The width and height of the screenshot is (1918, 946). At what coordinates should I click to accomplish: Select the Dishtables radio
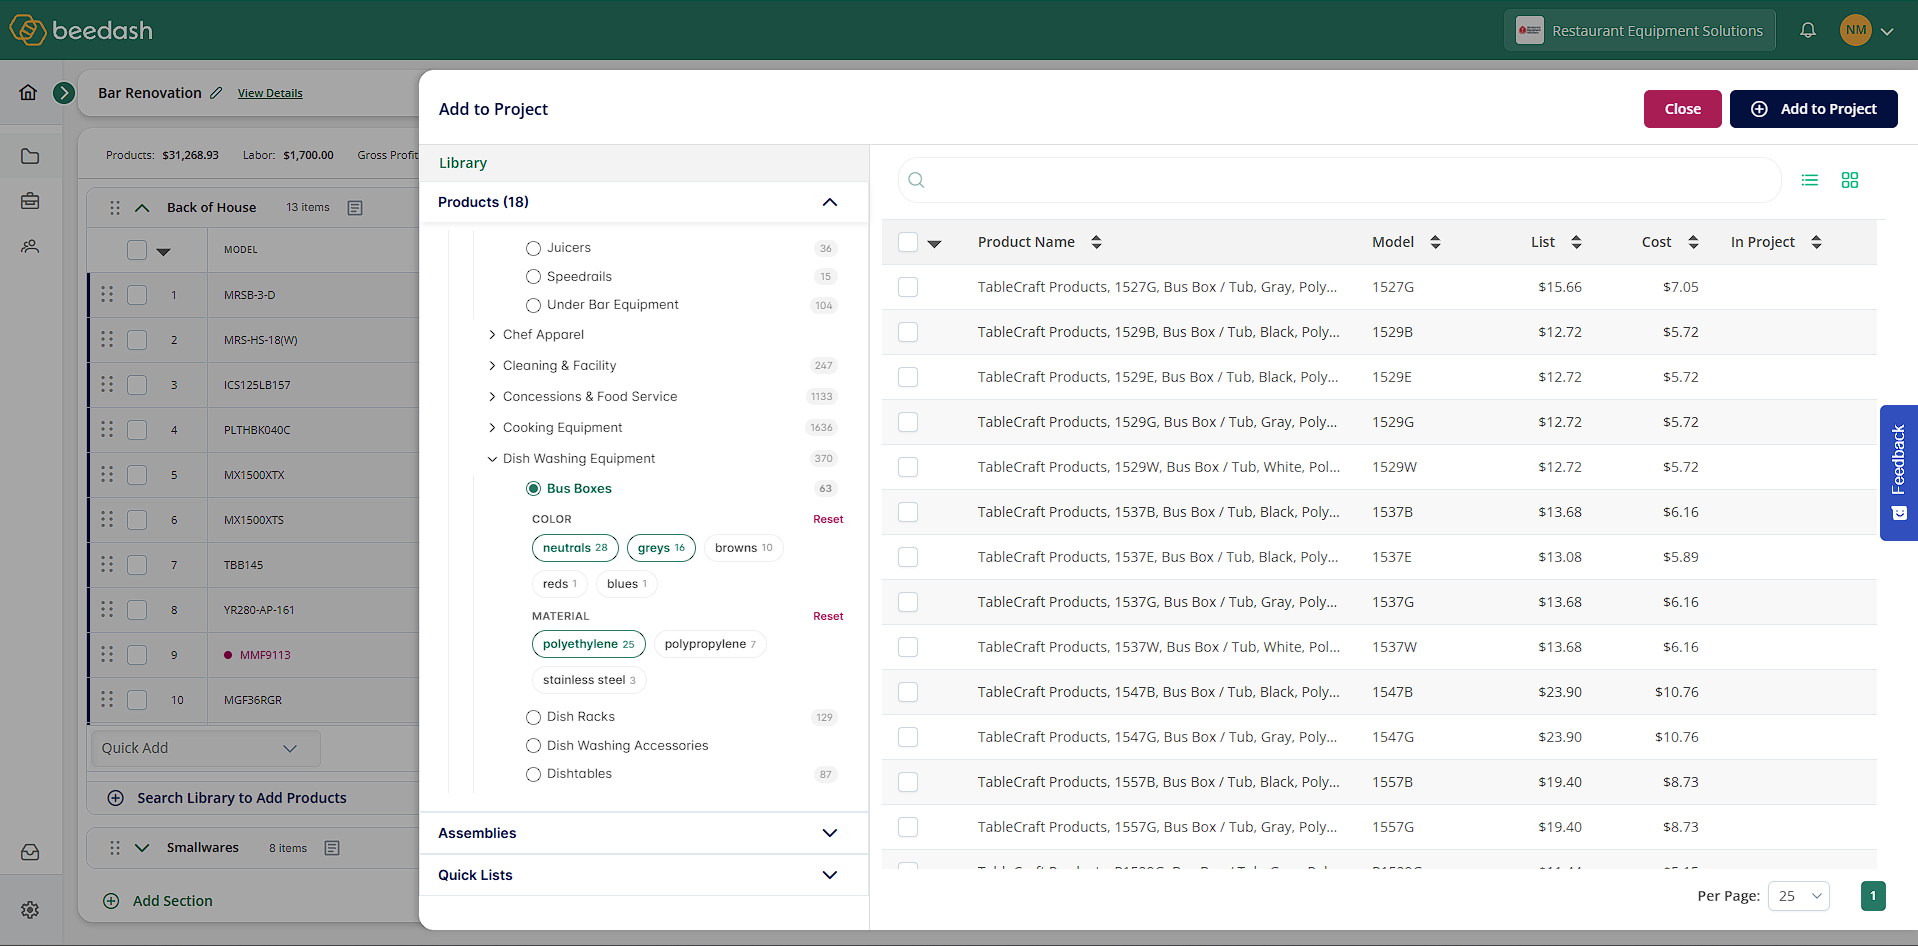click(x=533, y=774)
